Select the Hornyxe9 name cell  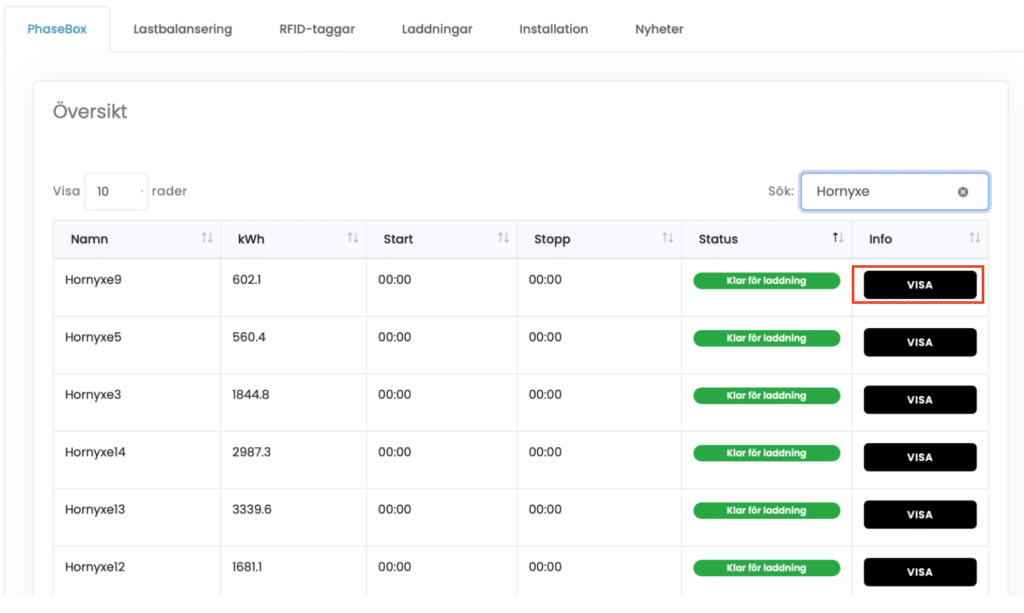[x=137, y=288]
